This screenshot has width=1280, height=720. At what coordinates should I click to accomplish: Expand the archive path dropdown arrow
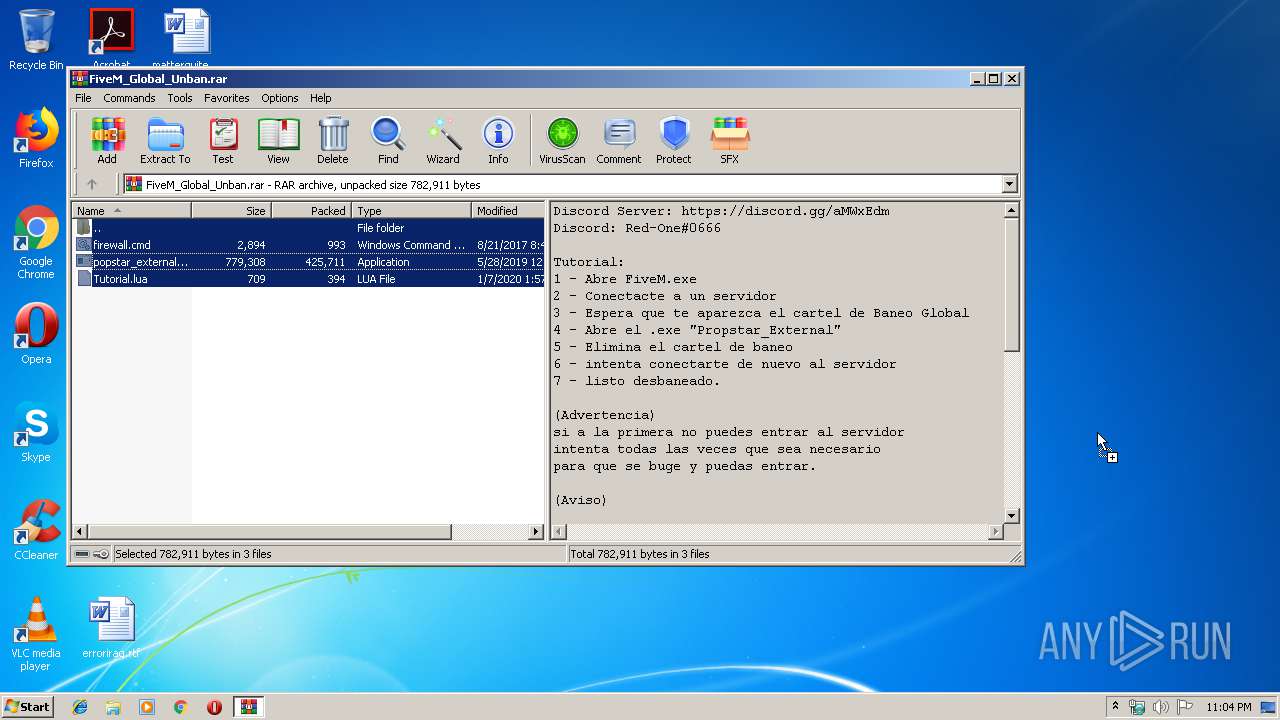tap(1009, 184)
